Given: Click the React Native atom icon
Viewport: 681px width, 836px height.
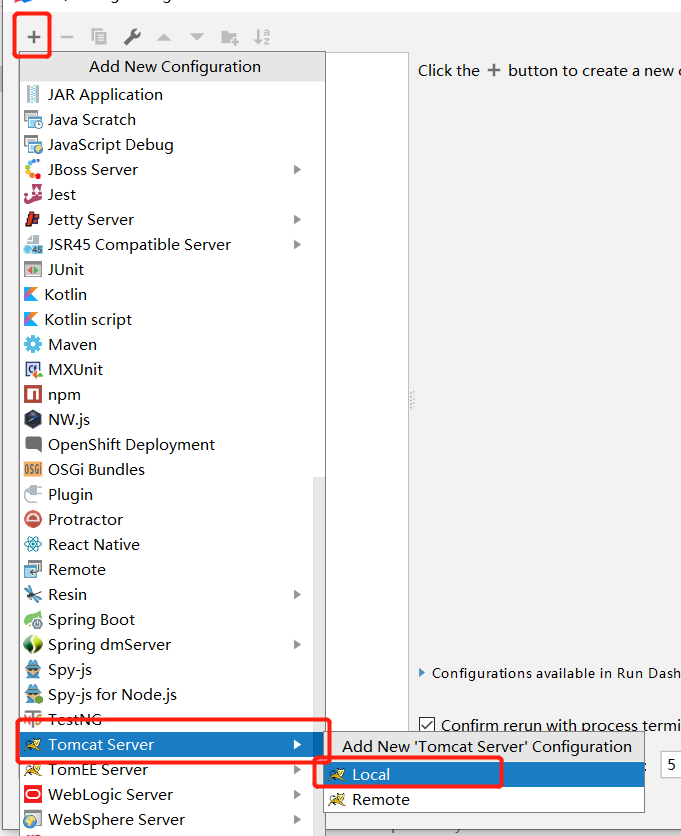Looking at the screenshot, I should pos(33,544).
